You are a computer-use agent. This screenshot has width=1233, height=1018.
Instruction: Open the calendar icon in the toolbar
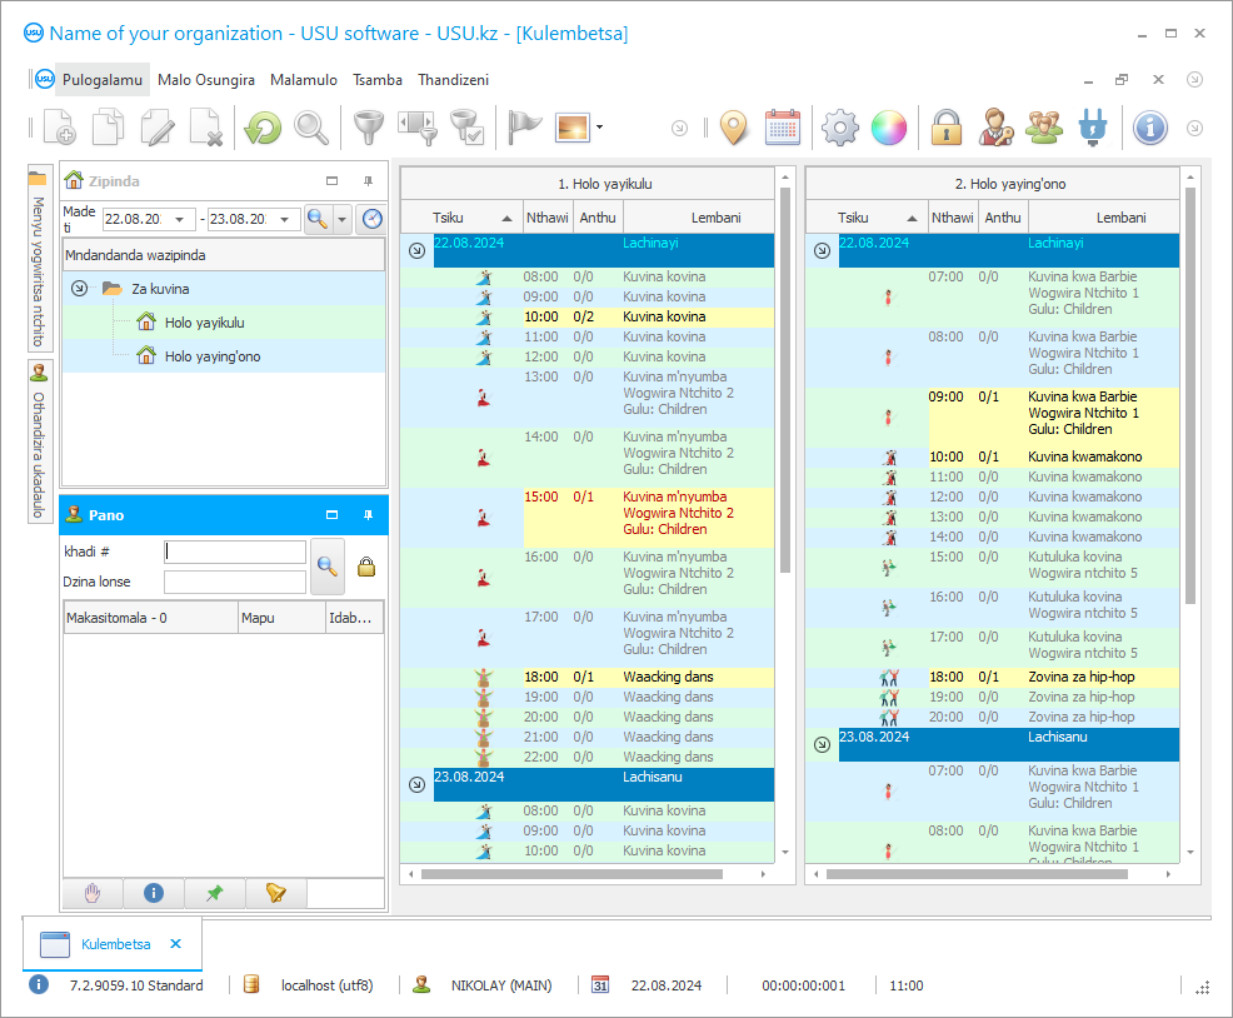click(782, 128)
